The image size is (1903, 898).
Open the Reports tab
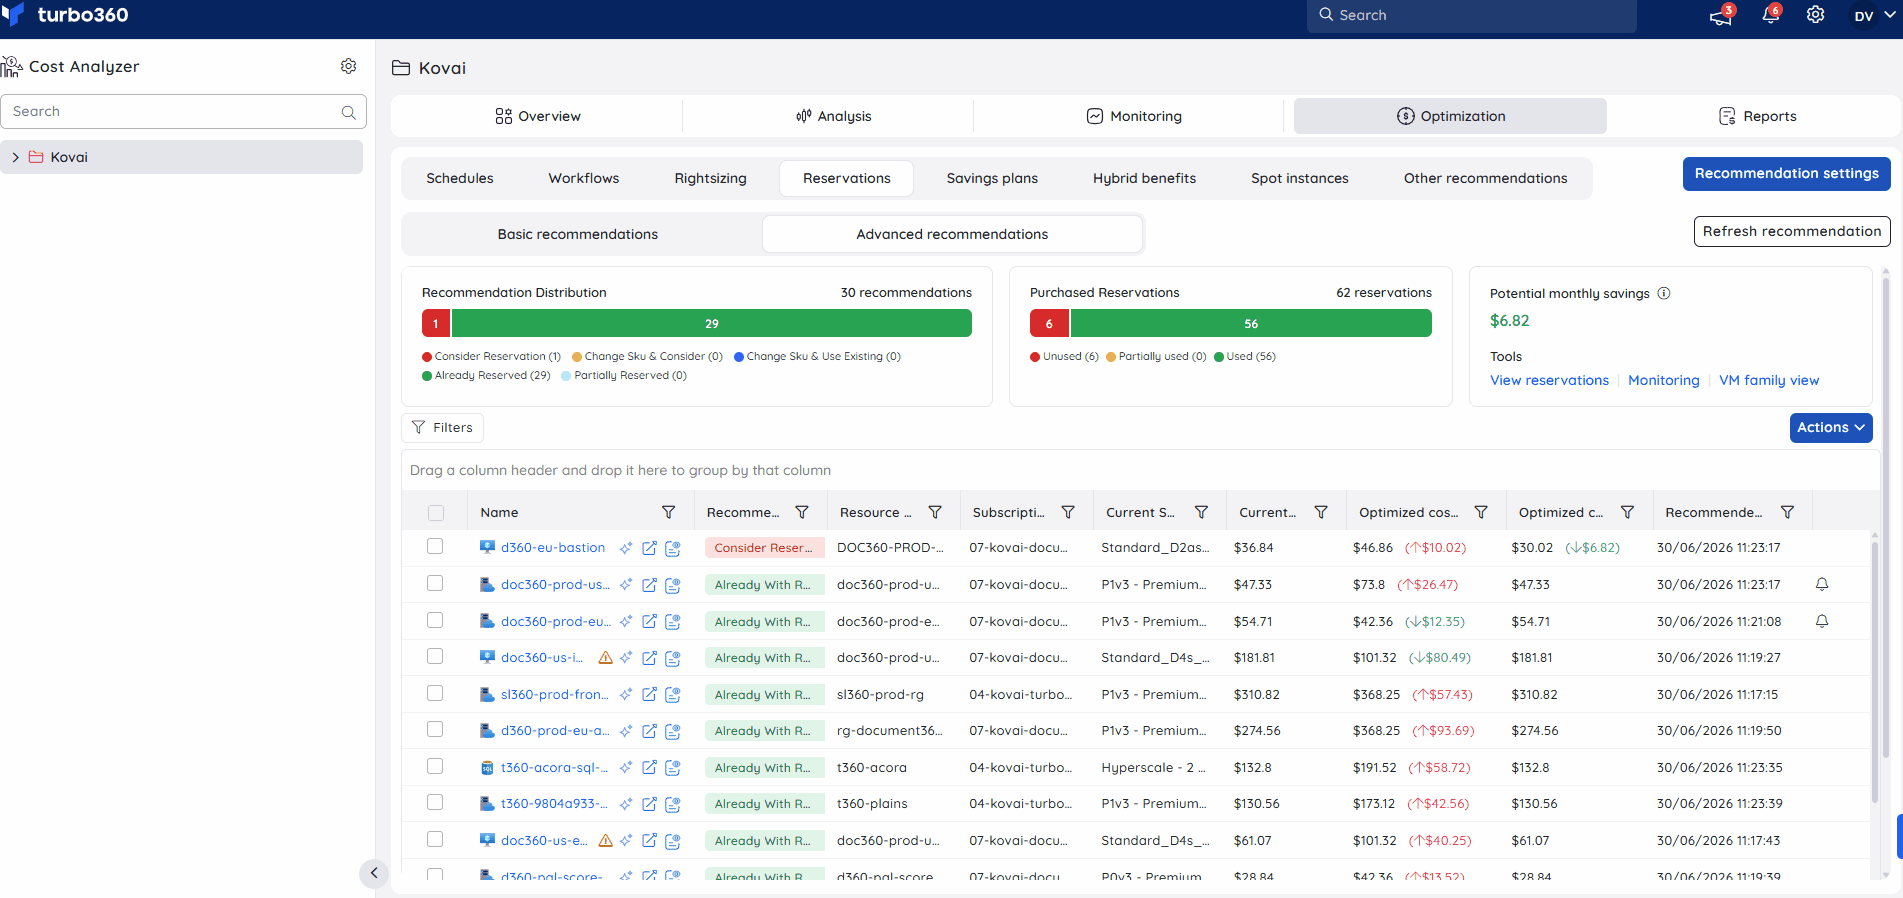point(1756,116)
